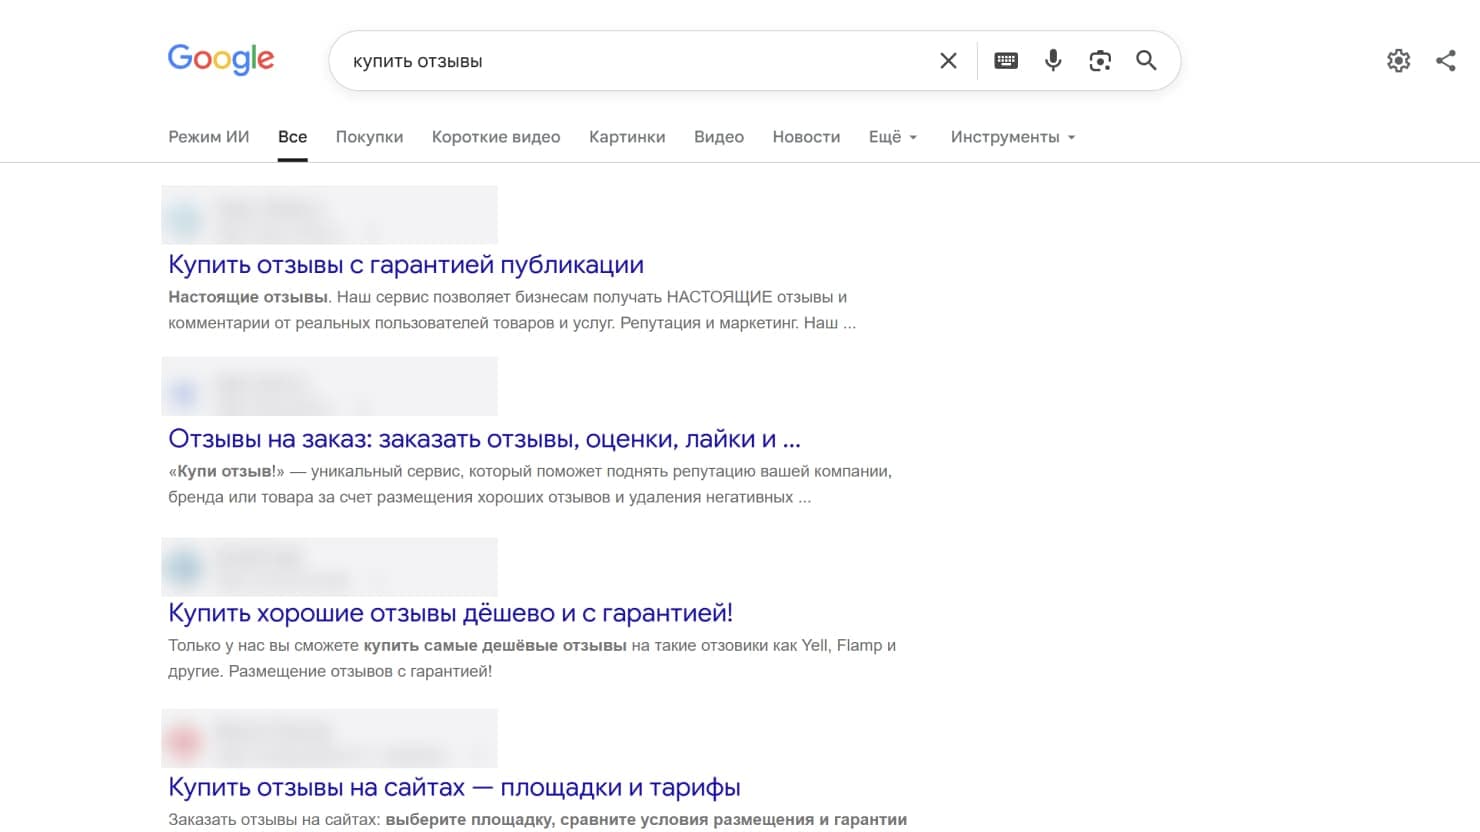This screenshot has width=1480, height=832.
Task: Click the magnifying glass search button
Action: point(1146,61)
